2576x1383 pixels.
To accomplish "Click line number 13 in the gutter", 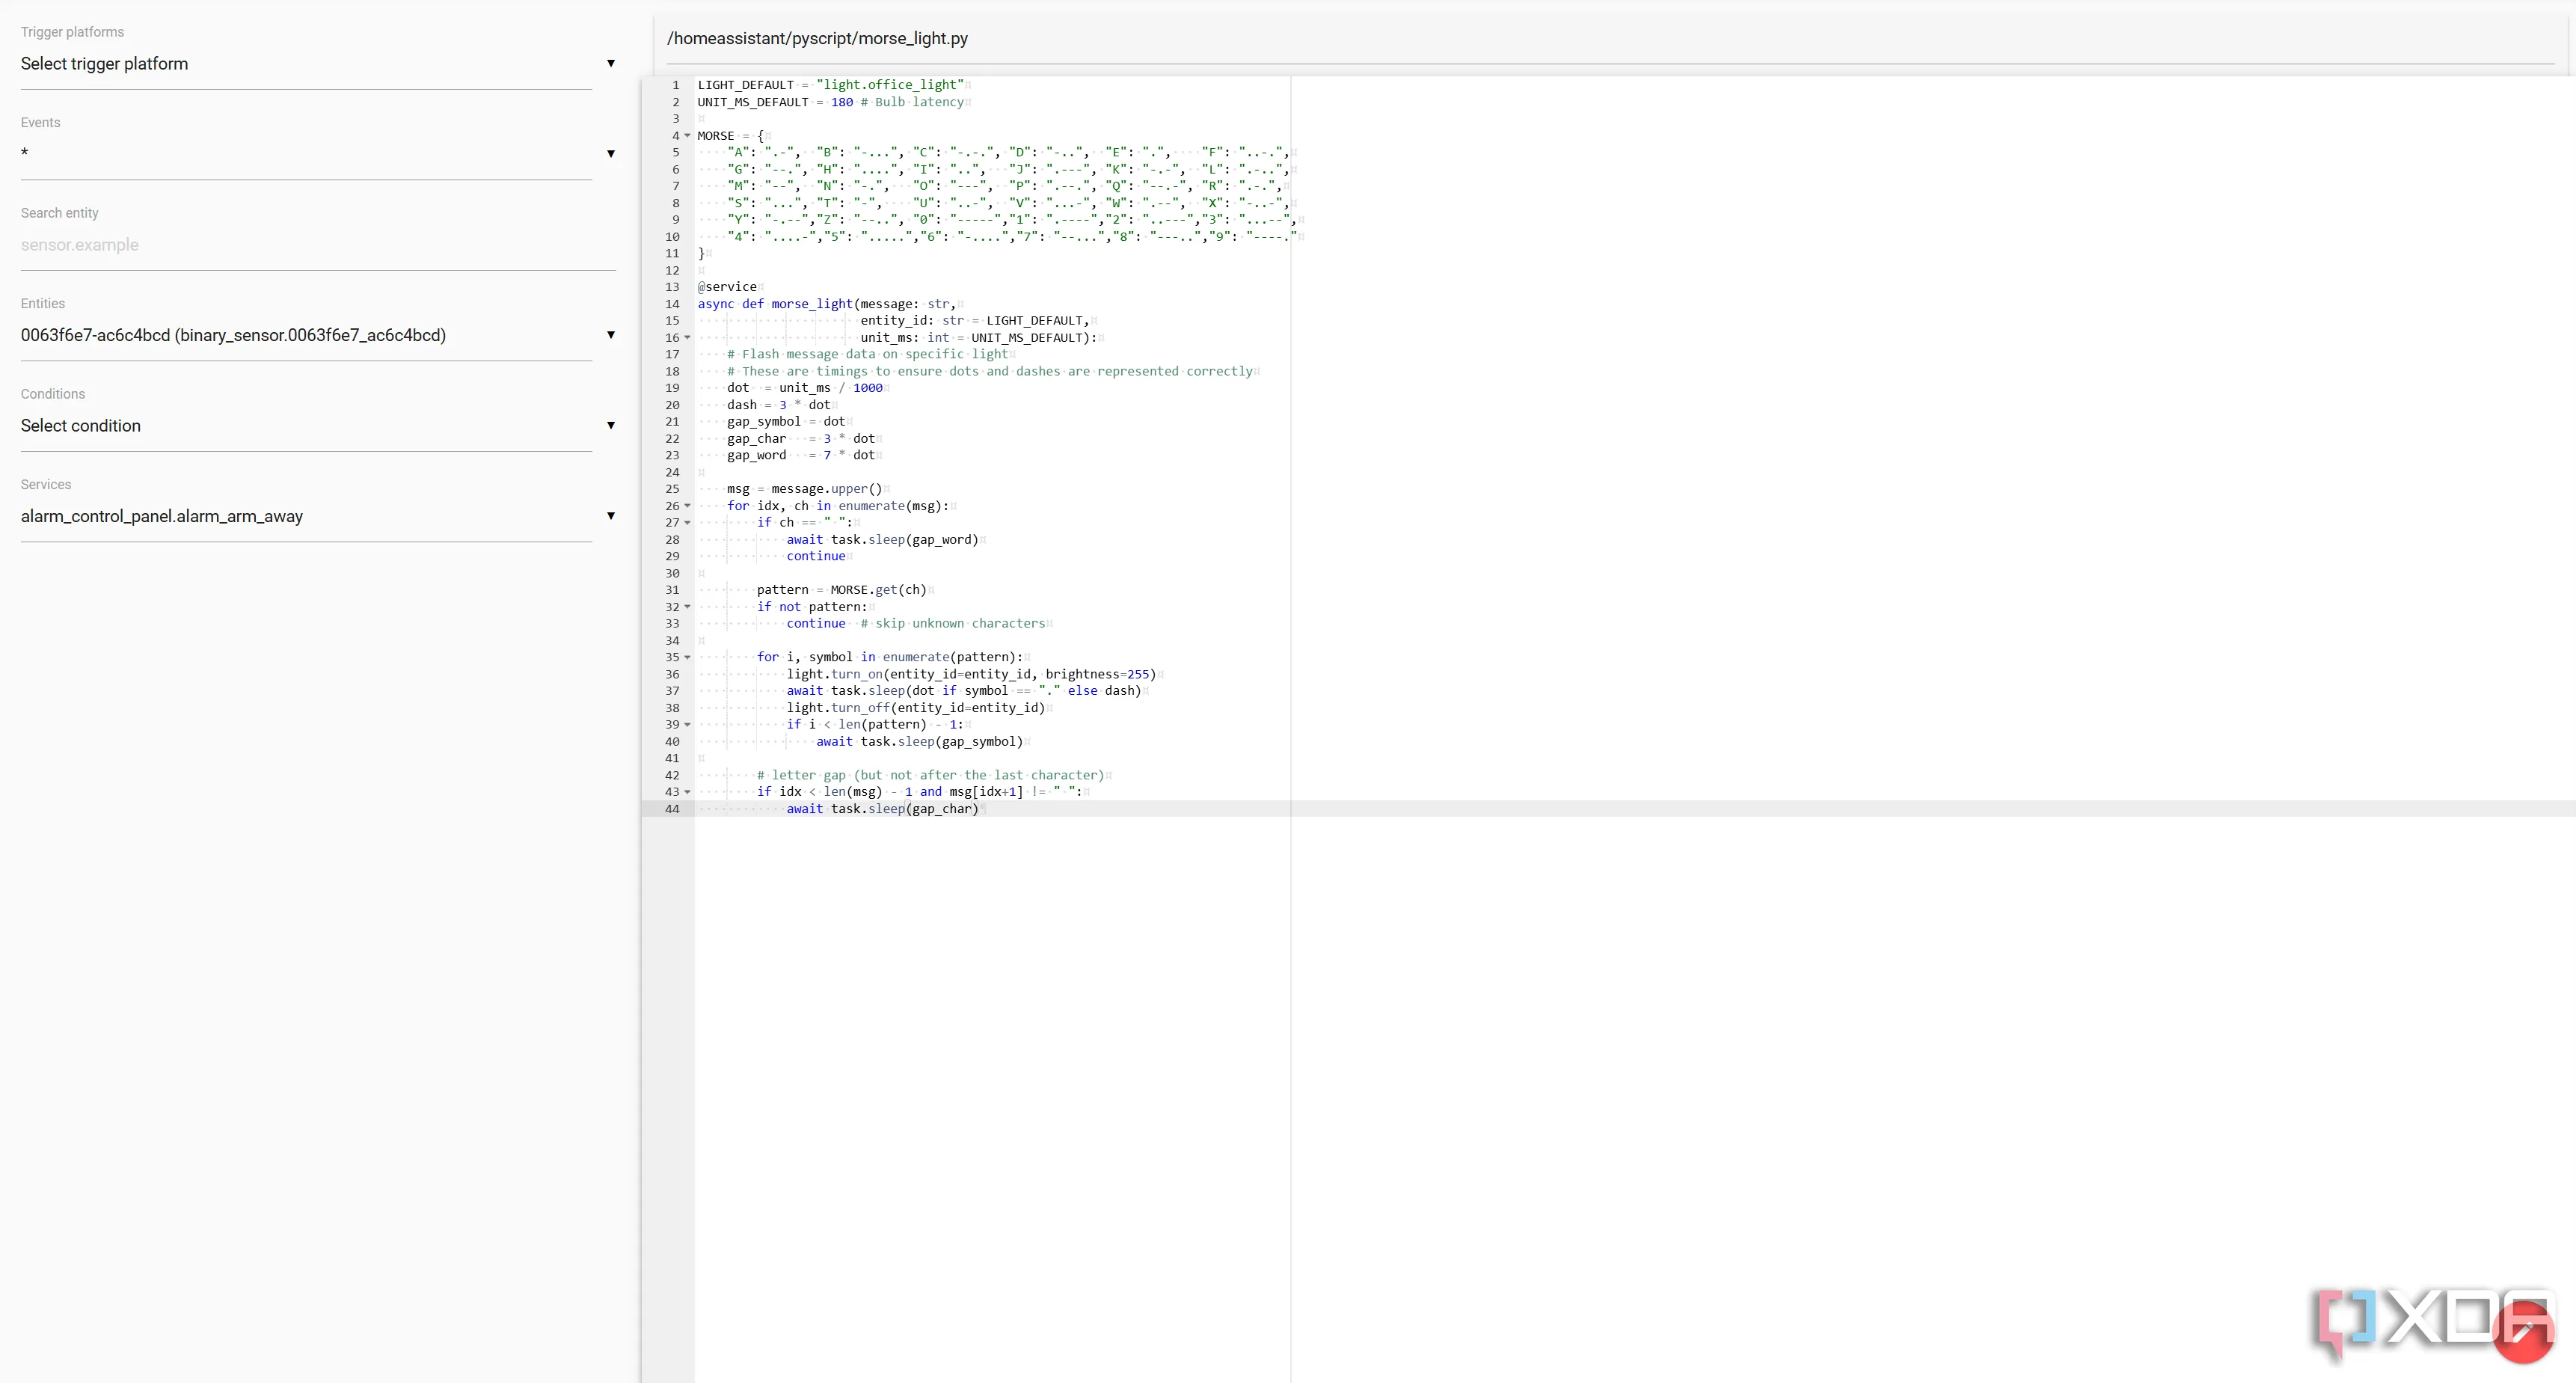I will pyautogui.click(x=672, y=287).
